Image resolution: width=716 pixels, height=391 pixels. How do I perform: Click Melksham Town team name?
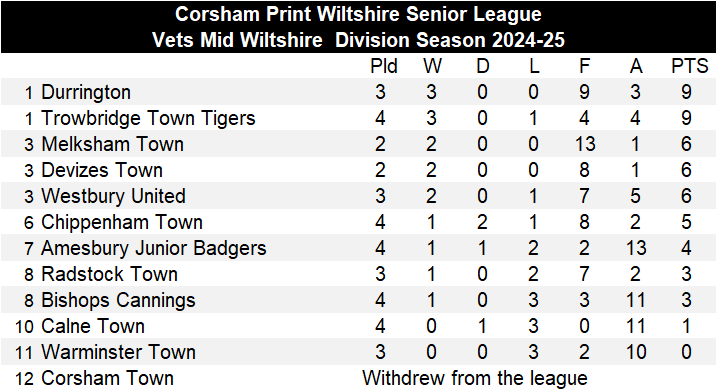click(112, 144)
